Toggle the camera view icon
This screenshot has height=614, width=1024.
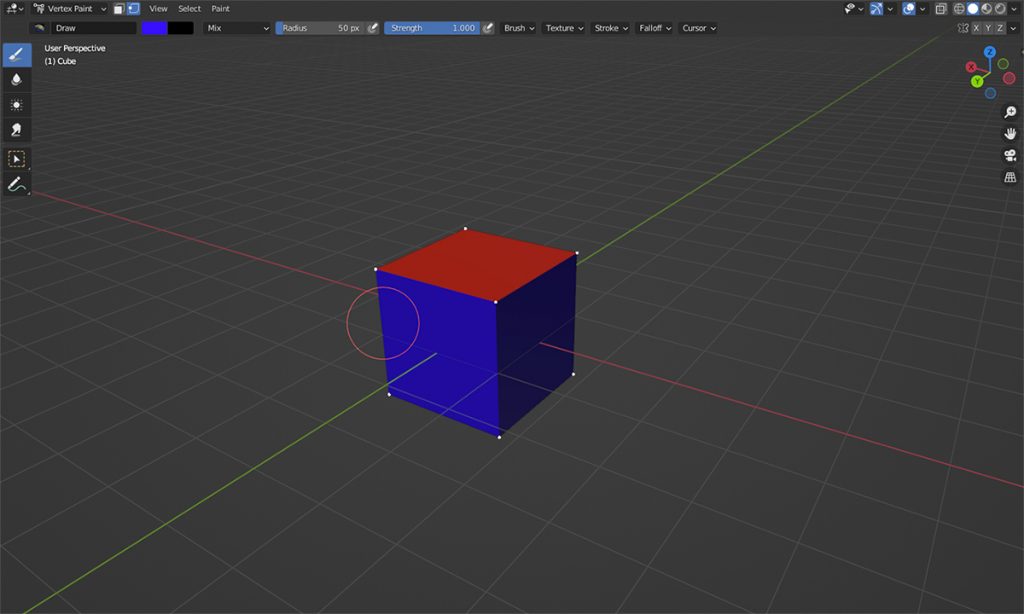tap(1010, 155)
